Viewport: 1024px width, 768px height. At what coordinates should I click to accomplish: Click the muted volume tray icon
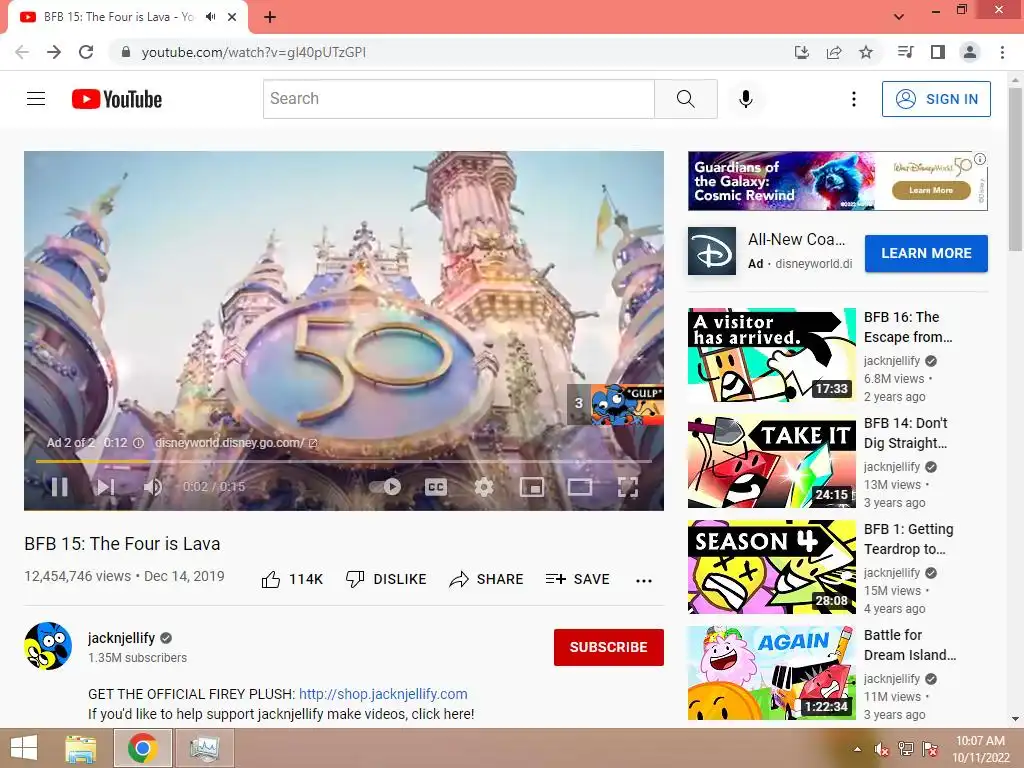[x=882, y=749]
